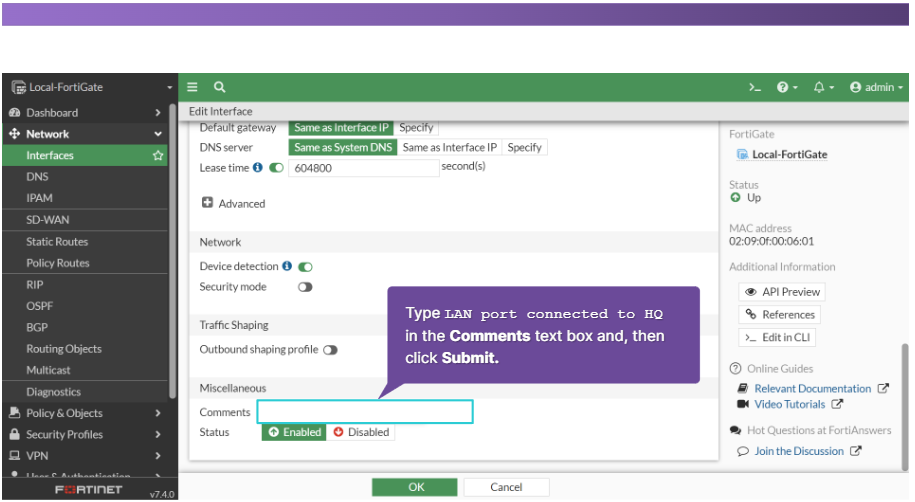Expand the VPN menu chevron
The image size is (915, 502).
pos(158,455)
